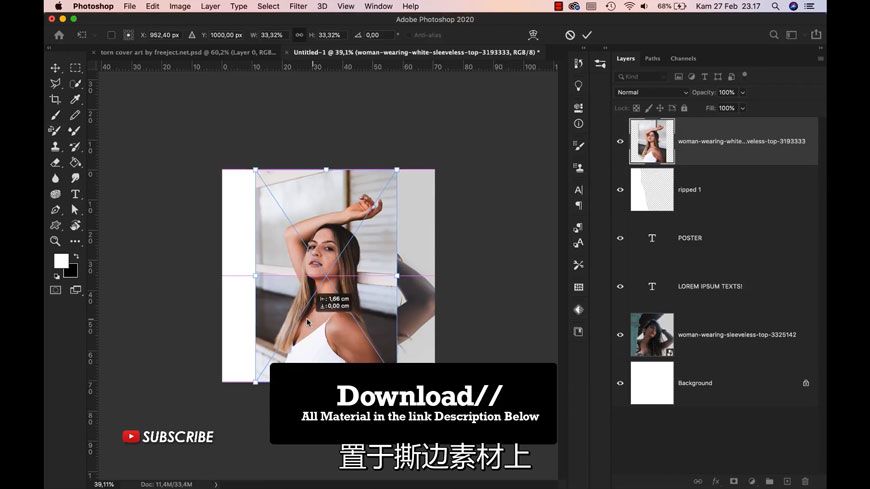Reset default foreground and background colors
Image resolution: width=870 pixels, height=489 pixels.
57,276
